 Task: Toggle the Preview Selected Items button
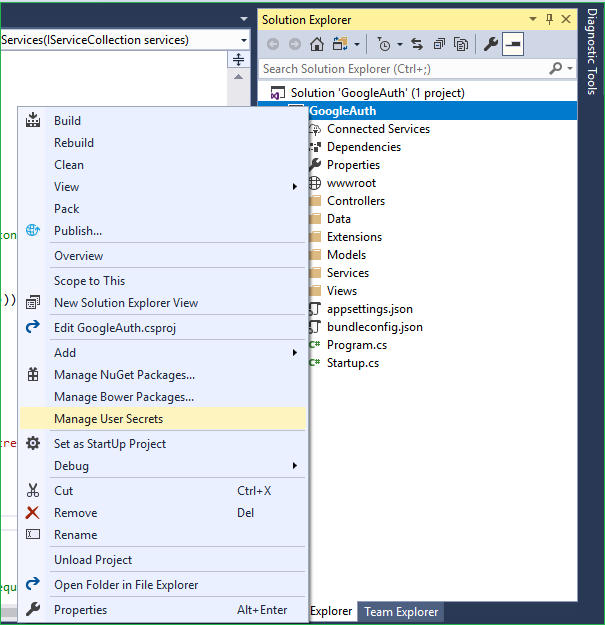tap(512, 44)
